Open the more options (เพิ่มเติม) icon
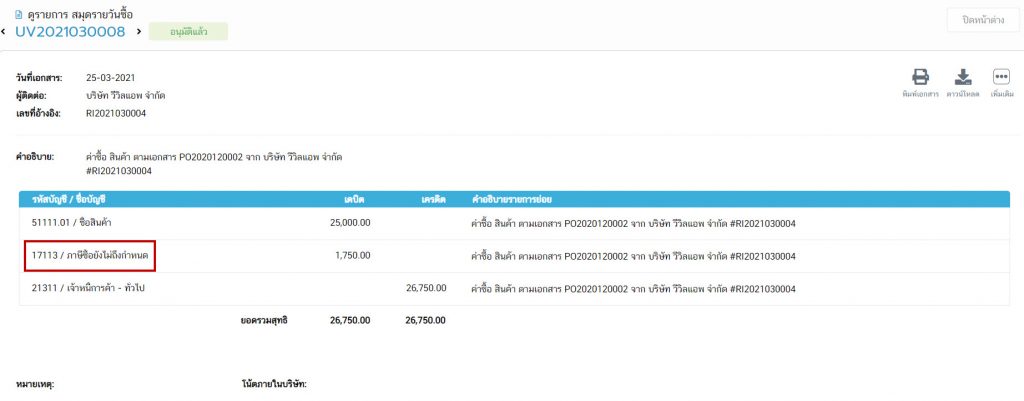Screen dimensions: 1024x401 1001,78
